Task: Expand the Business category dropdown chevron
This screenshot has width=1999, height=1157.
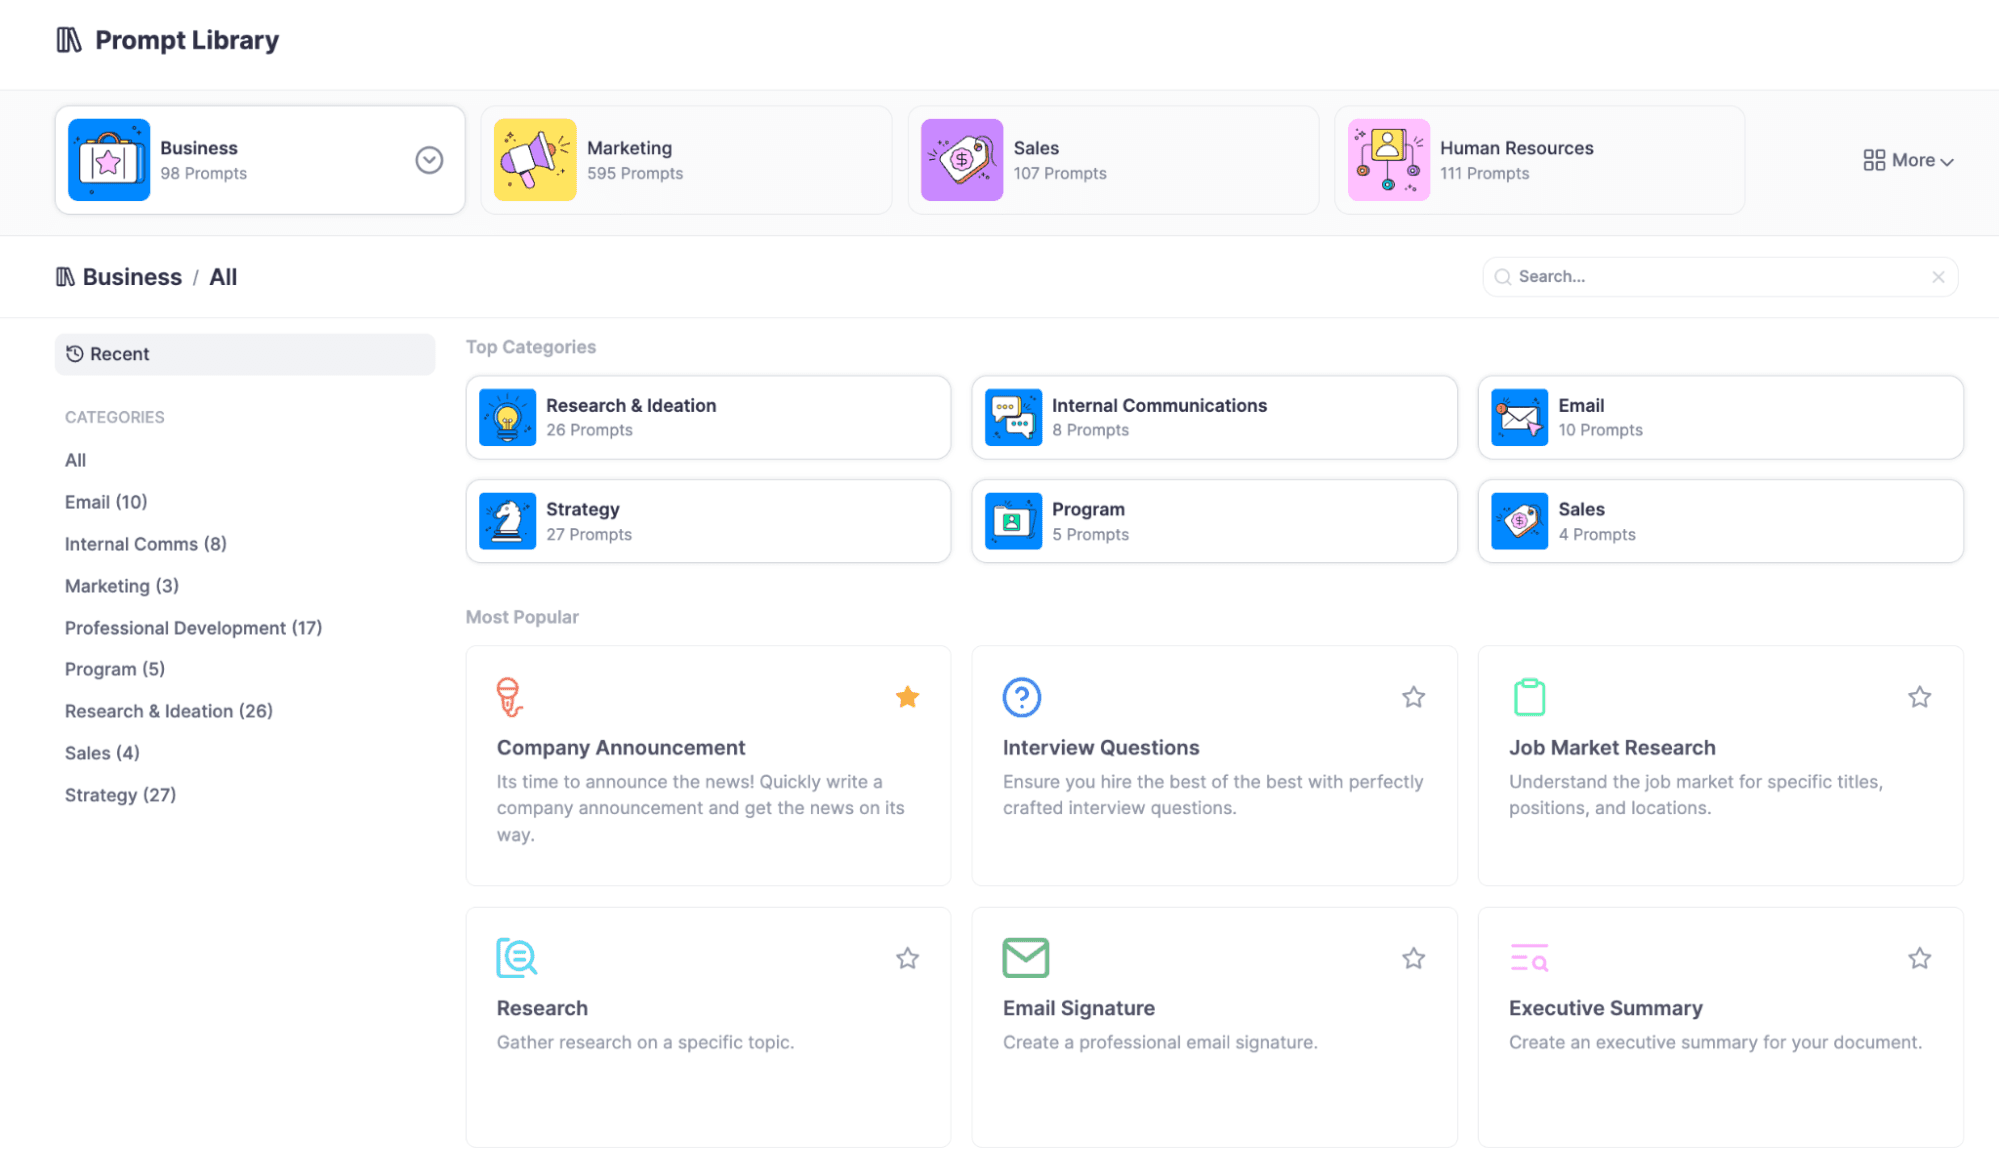Action: coord(429,160)
